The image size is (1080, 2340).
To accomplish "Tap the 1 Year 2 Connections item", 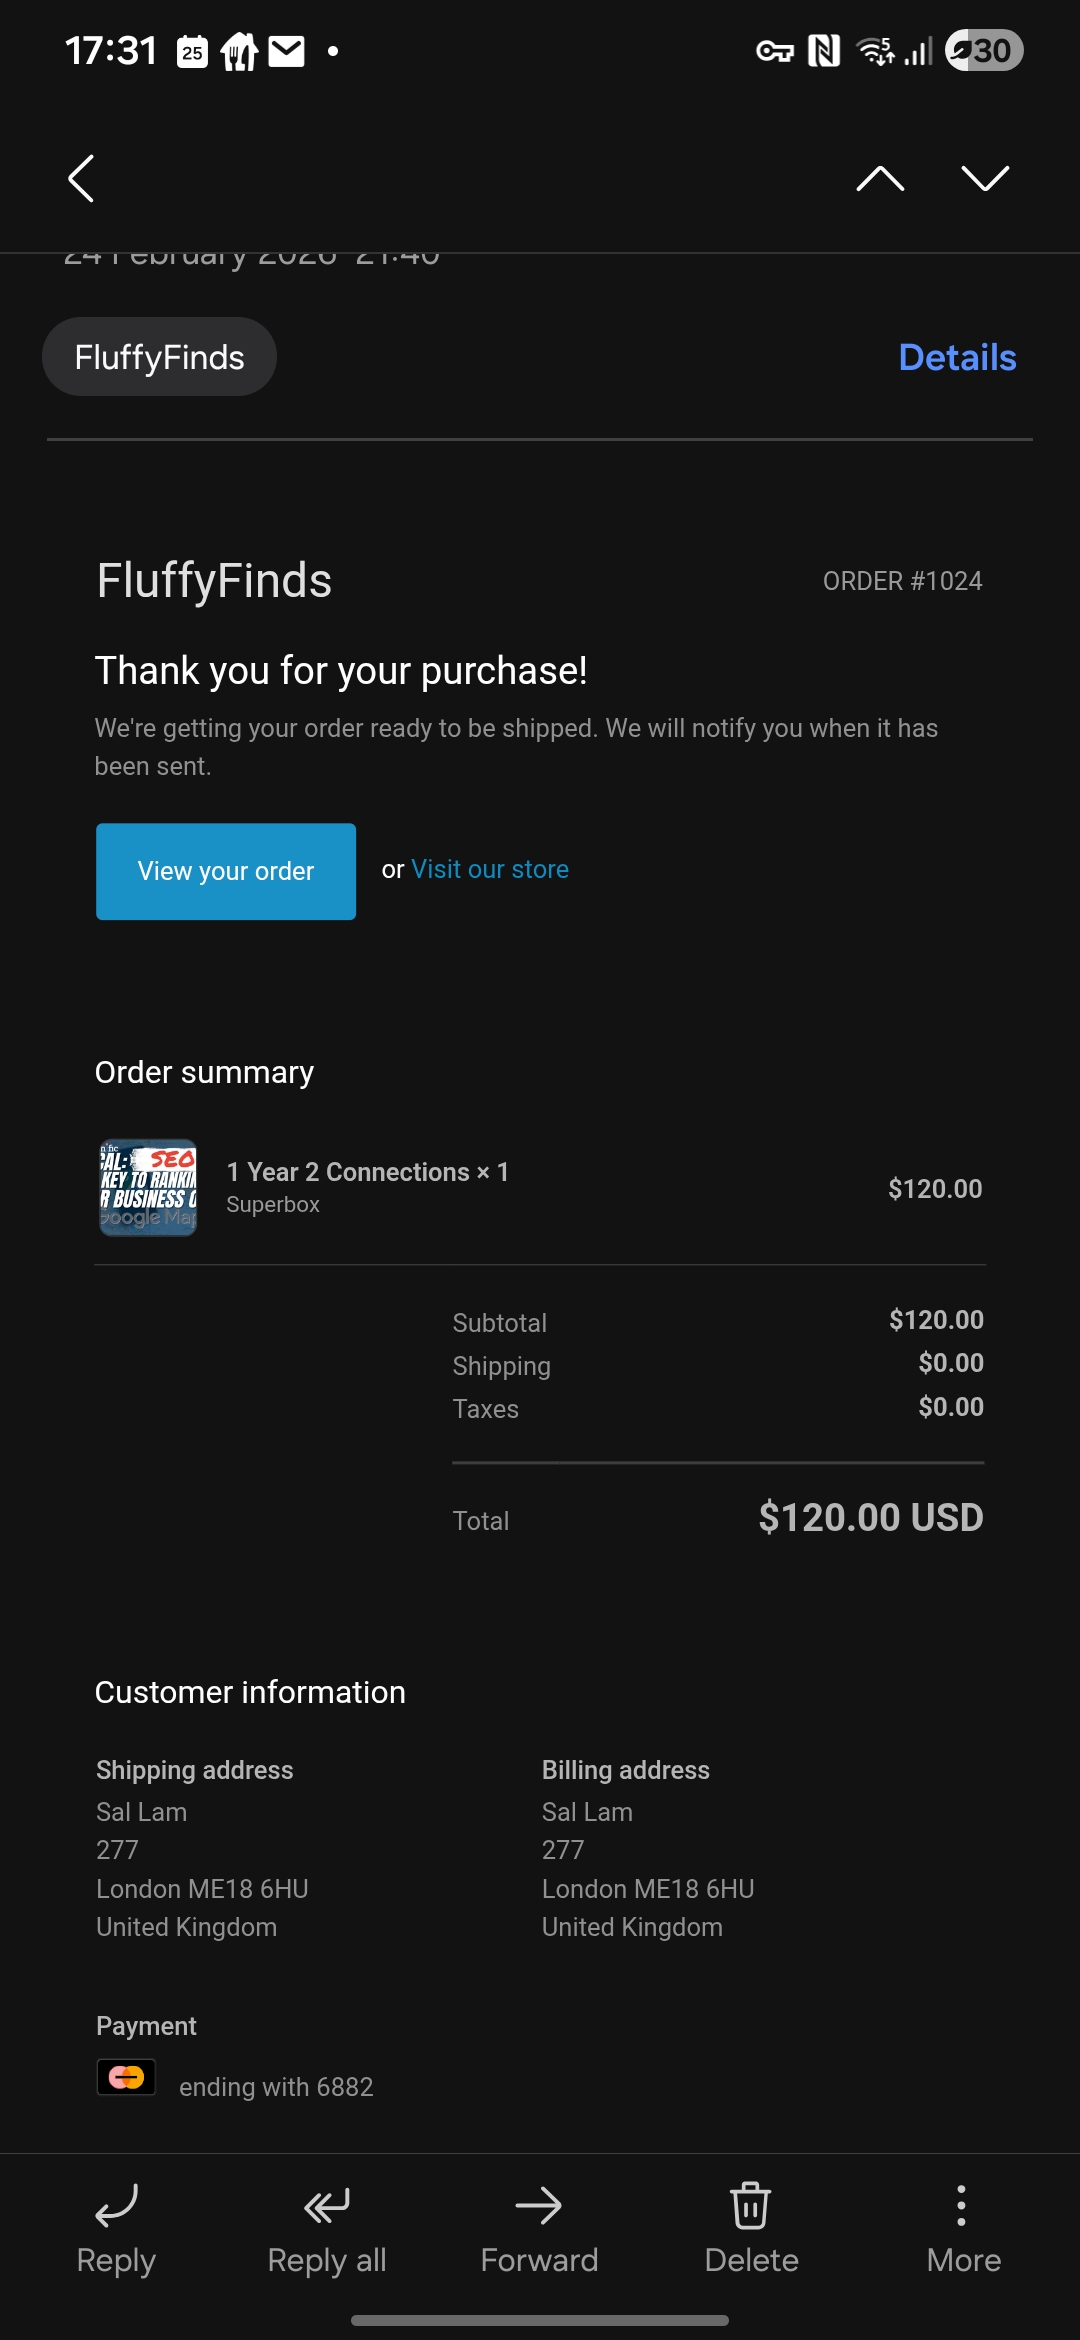I will pyautogui.click(x=368, y=1172).
